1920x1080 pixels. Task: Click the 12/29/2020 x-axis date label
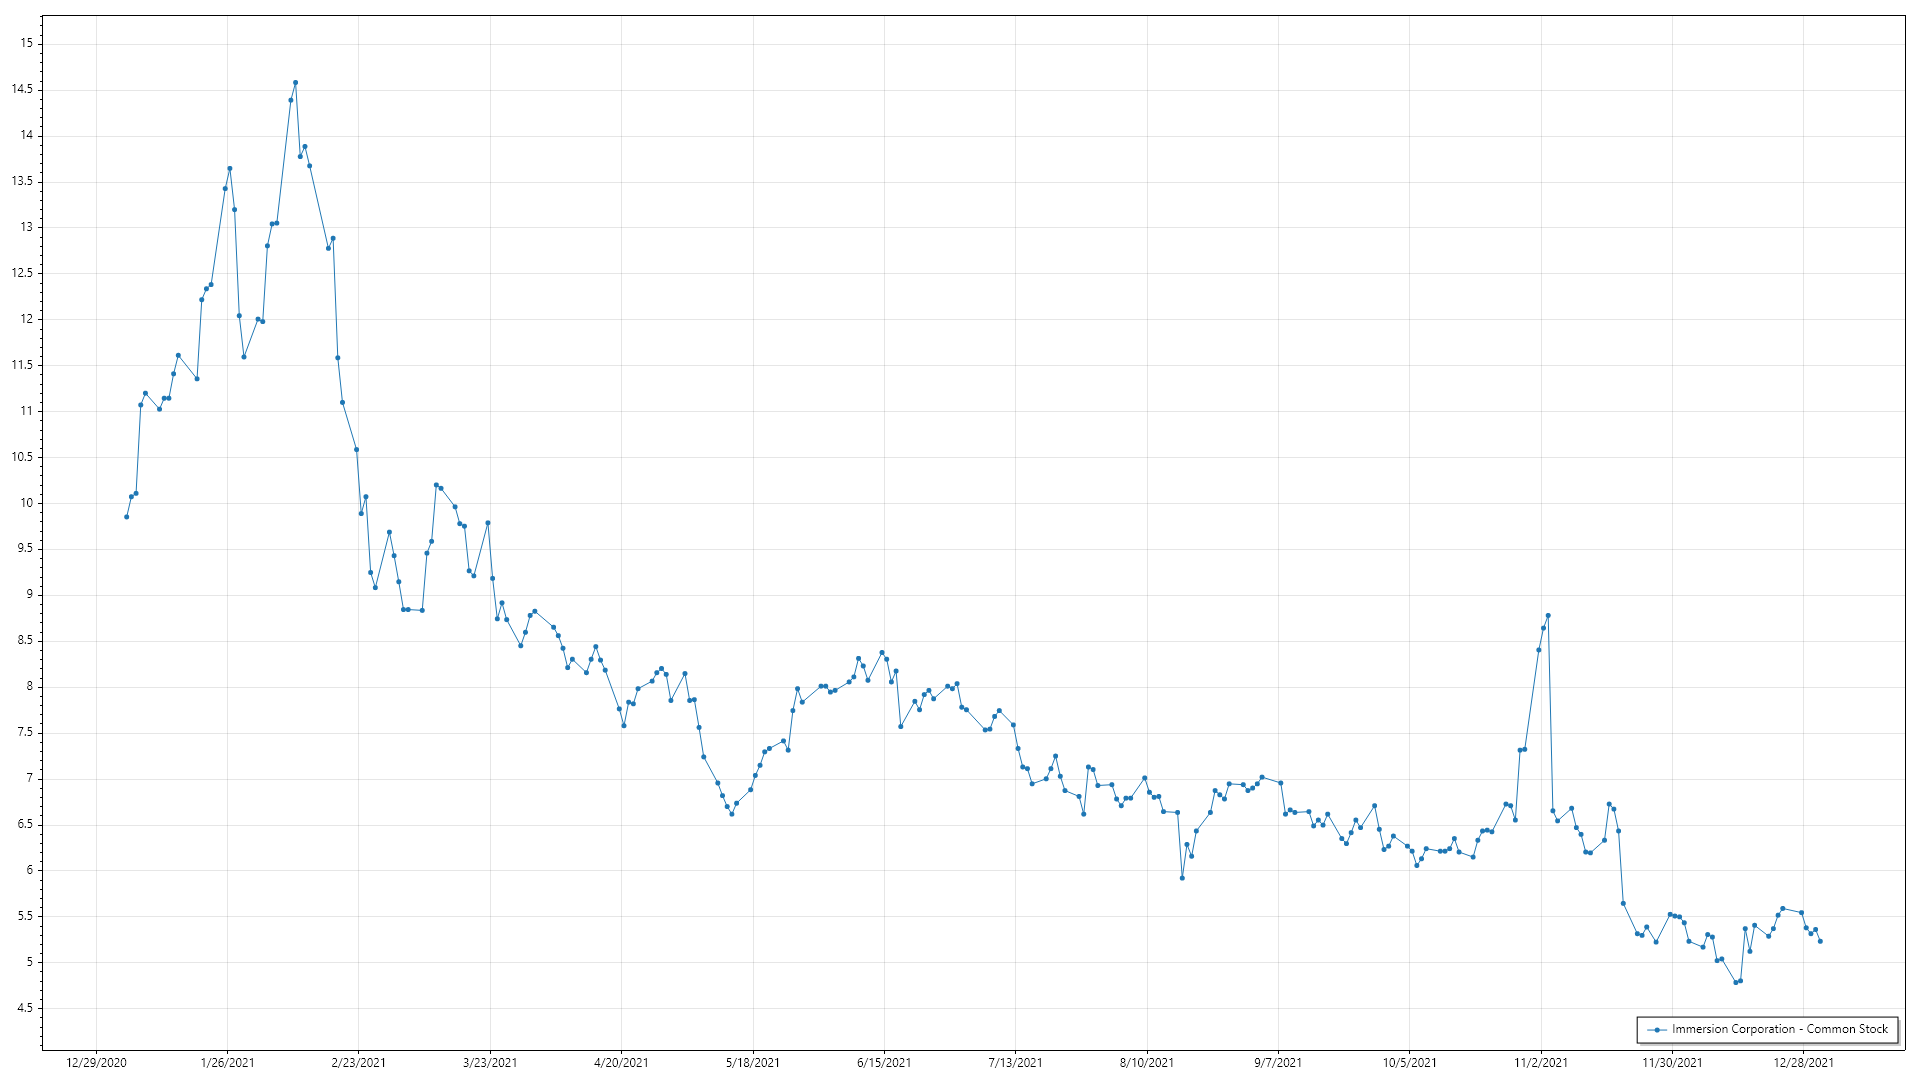coord(96,1062)
